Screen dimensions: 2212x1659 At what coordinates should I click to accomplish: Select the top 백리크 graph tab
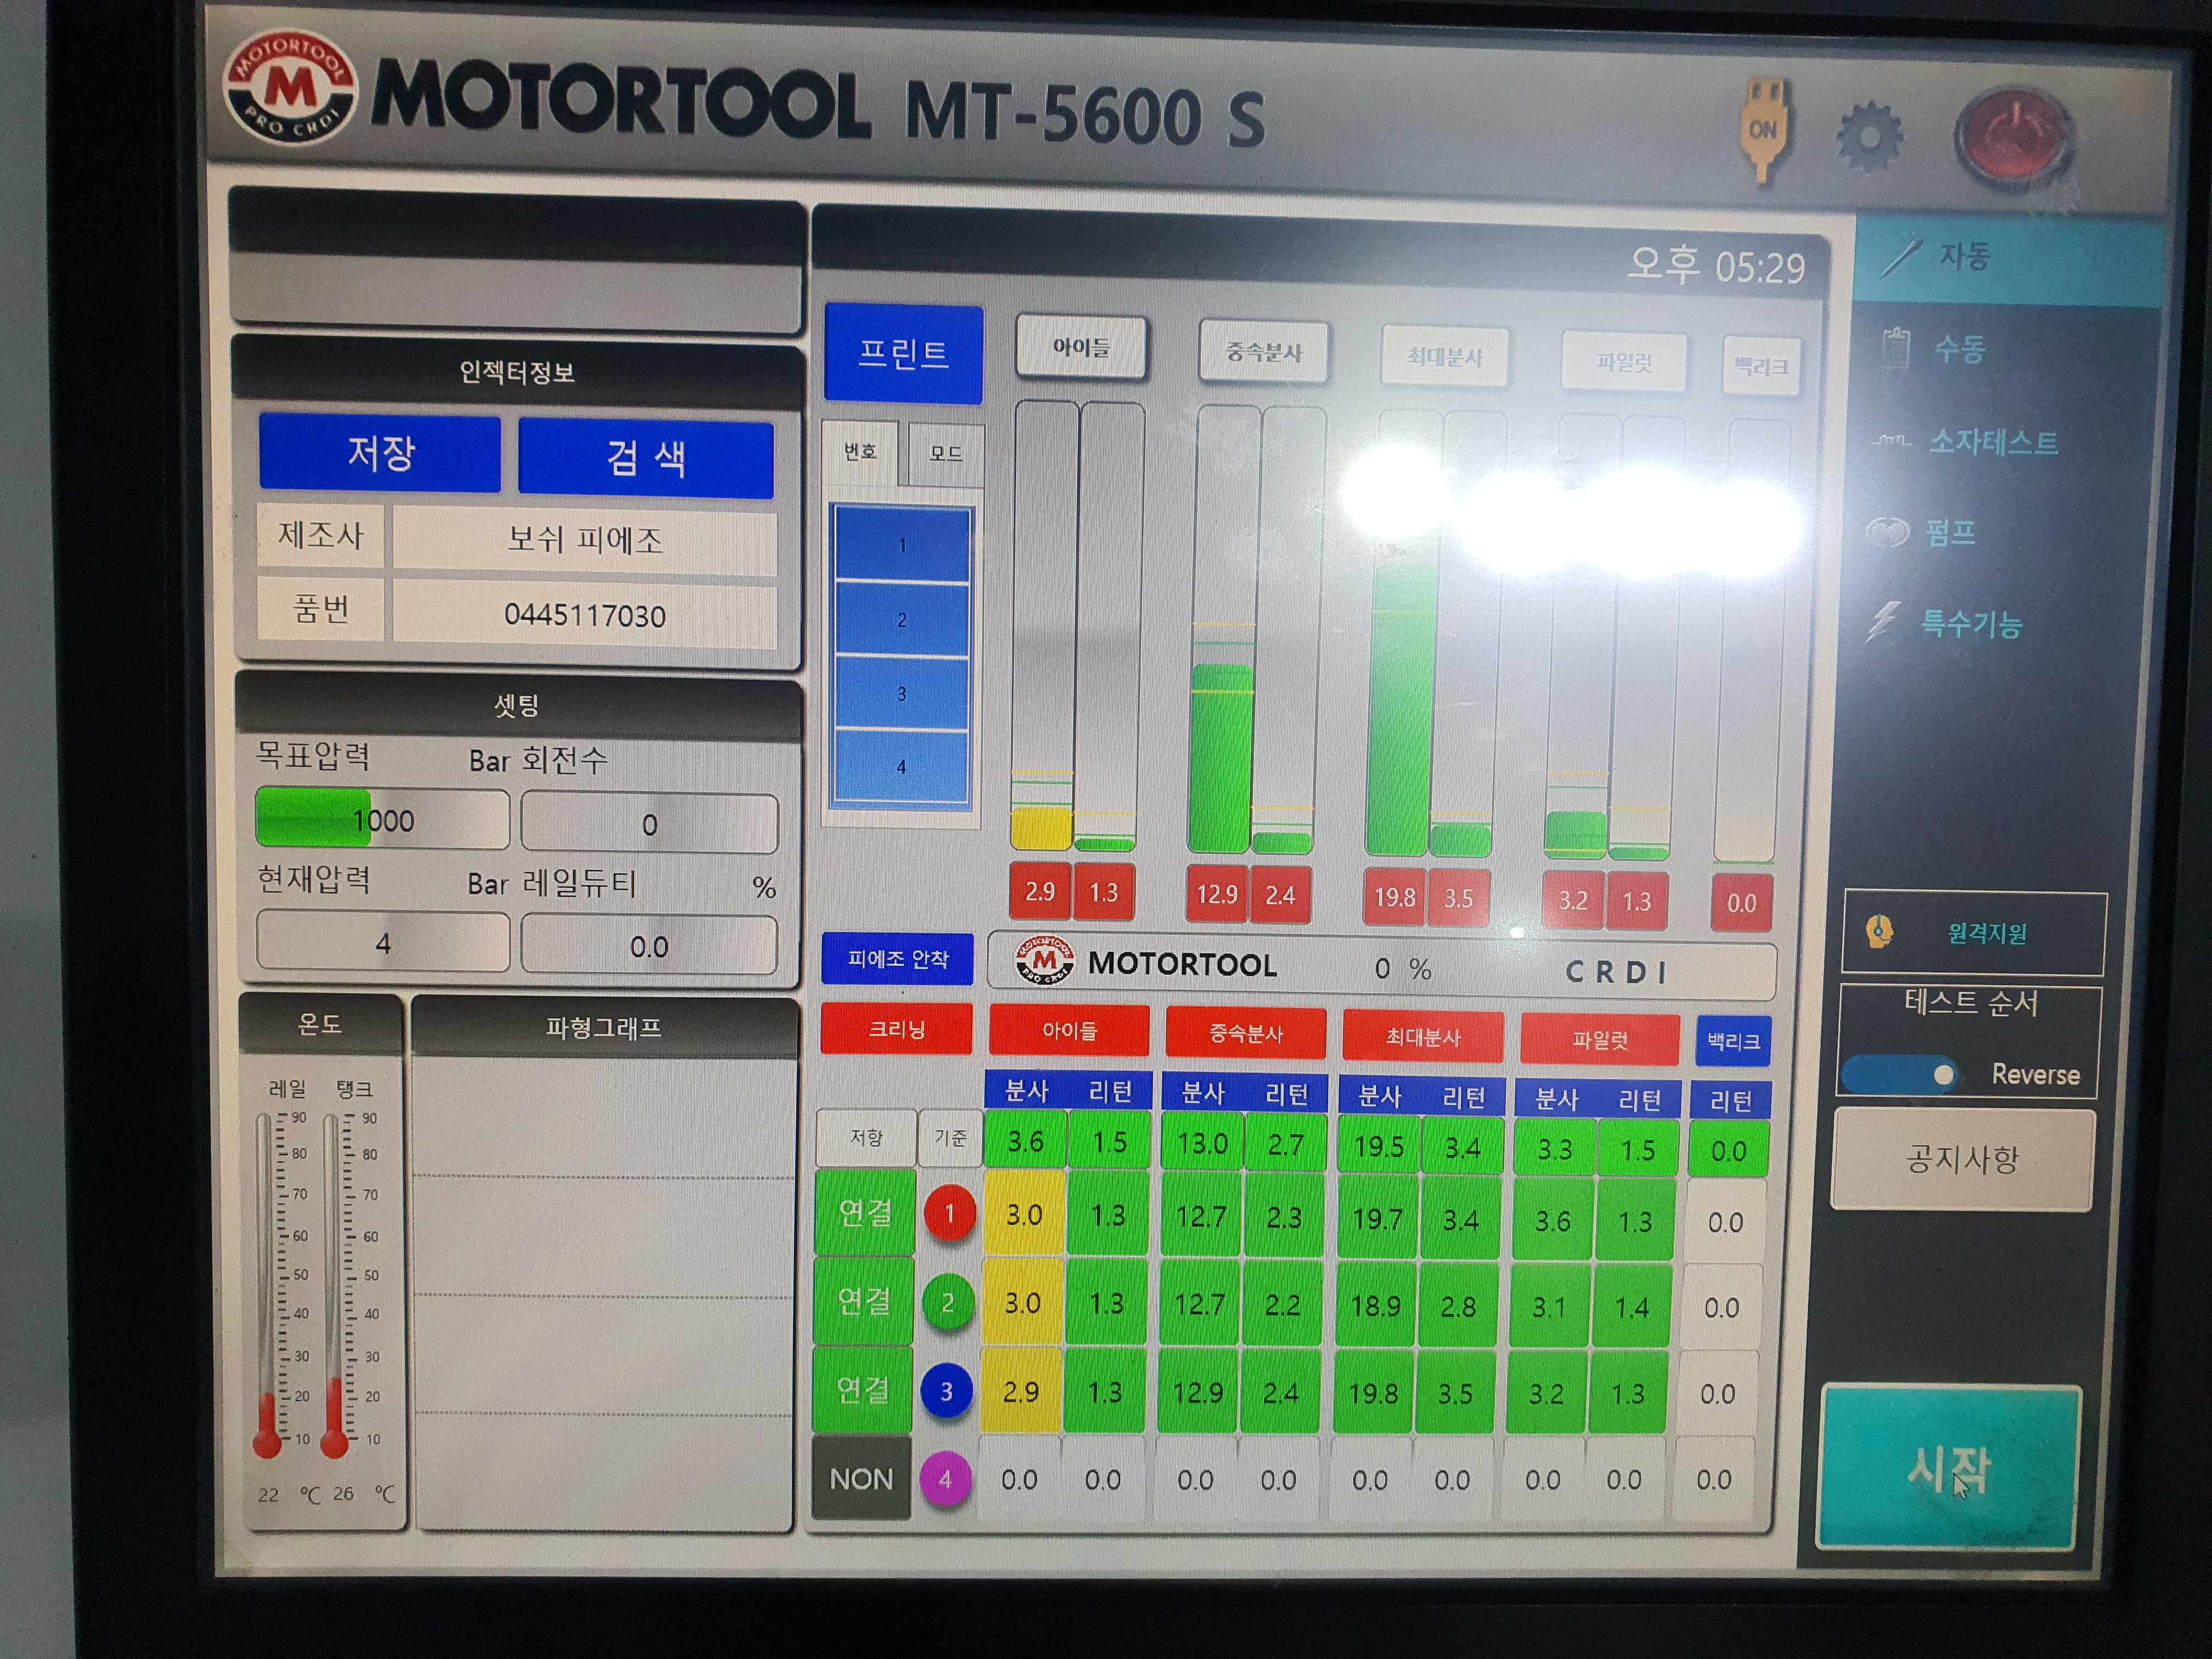pyautogui.click(x=1761, y=366)
